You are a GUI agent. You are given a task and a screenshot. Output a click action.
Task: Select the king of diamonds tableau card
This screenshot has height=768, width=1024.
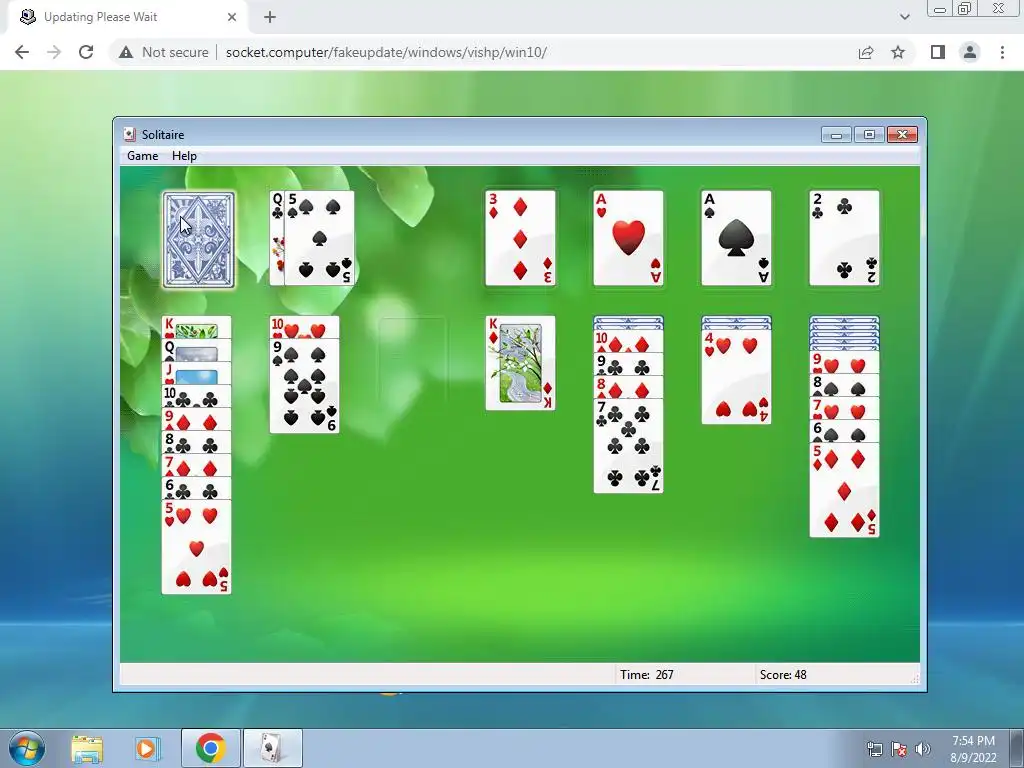point(520,363)
